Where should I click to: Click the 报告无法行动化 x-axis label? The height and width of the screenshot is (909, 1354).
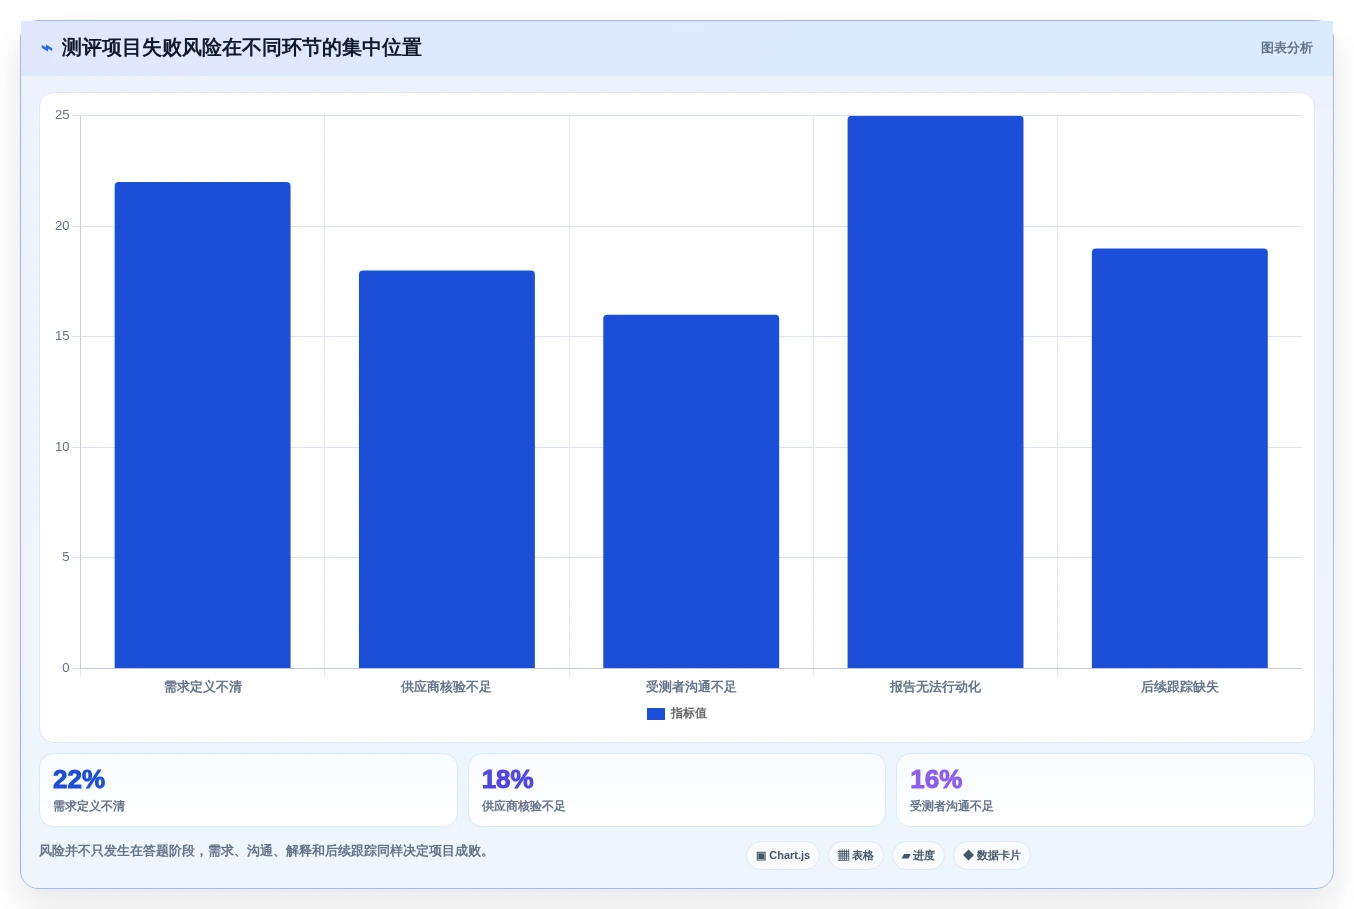click(935, 687)
